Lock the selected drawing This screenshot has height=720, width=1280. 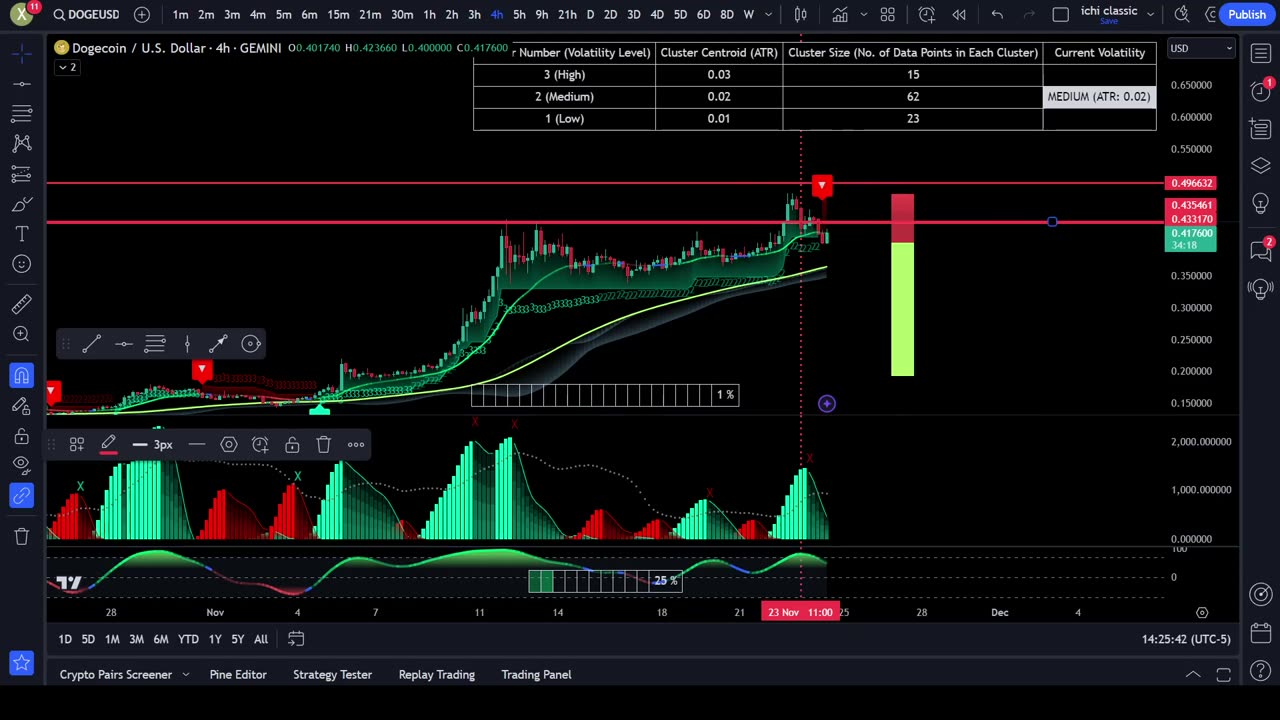click(x=292, y=444)
